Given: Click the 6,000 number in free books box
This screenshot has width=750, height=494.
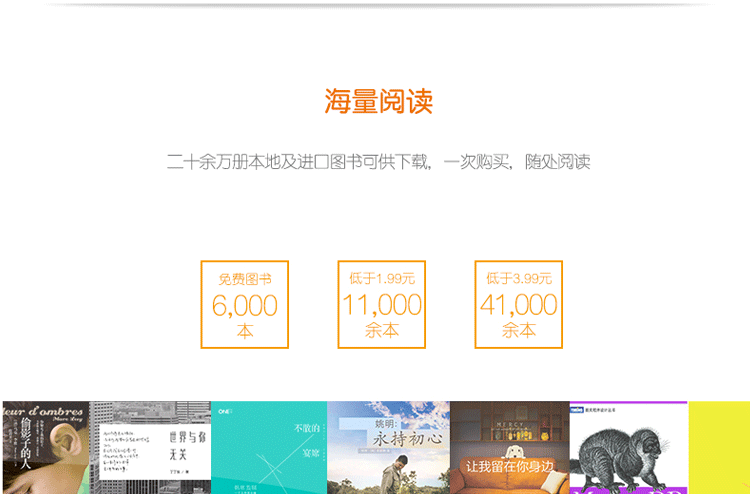Looking at the screenshot, I should pyautogui.click(x=245, y=305).
